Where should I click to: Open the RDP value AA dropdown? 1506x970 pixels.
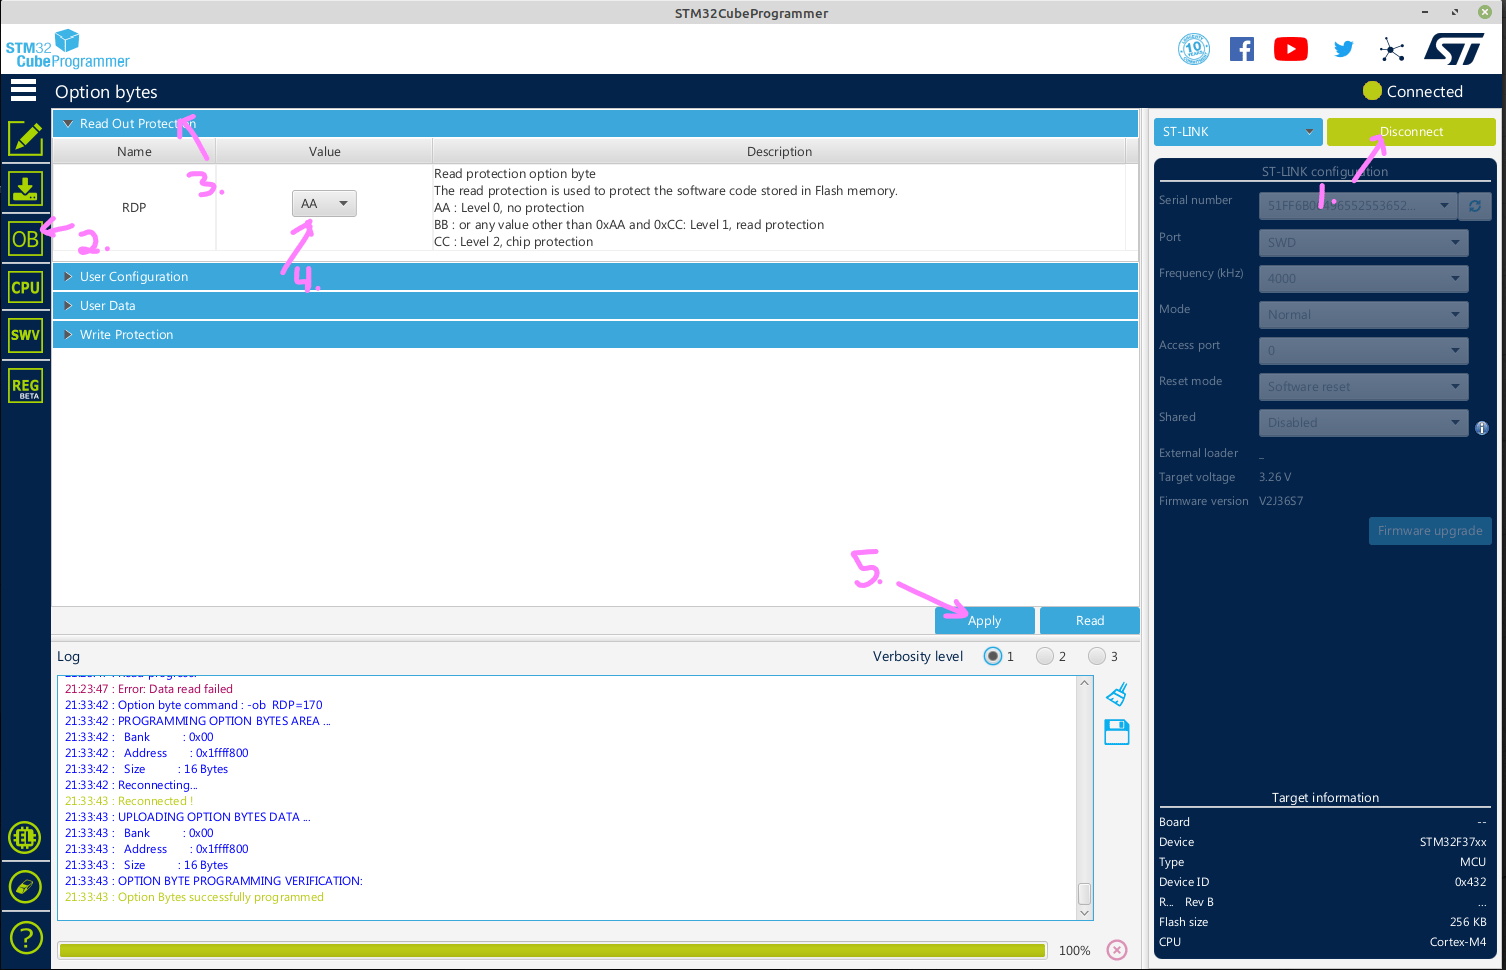pos(324,204)
